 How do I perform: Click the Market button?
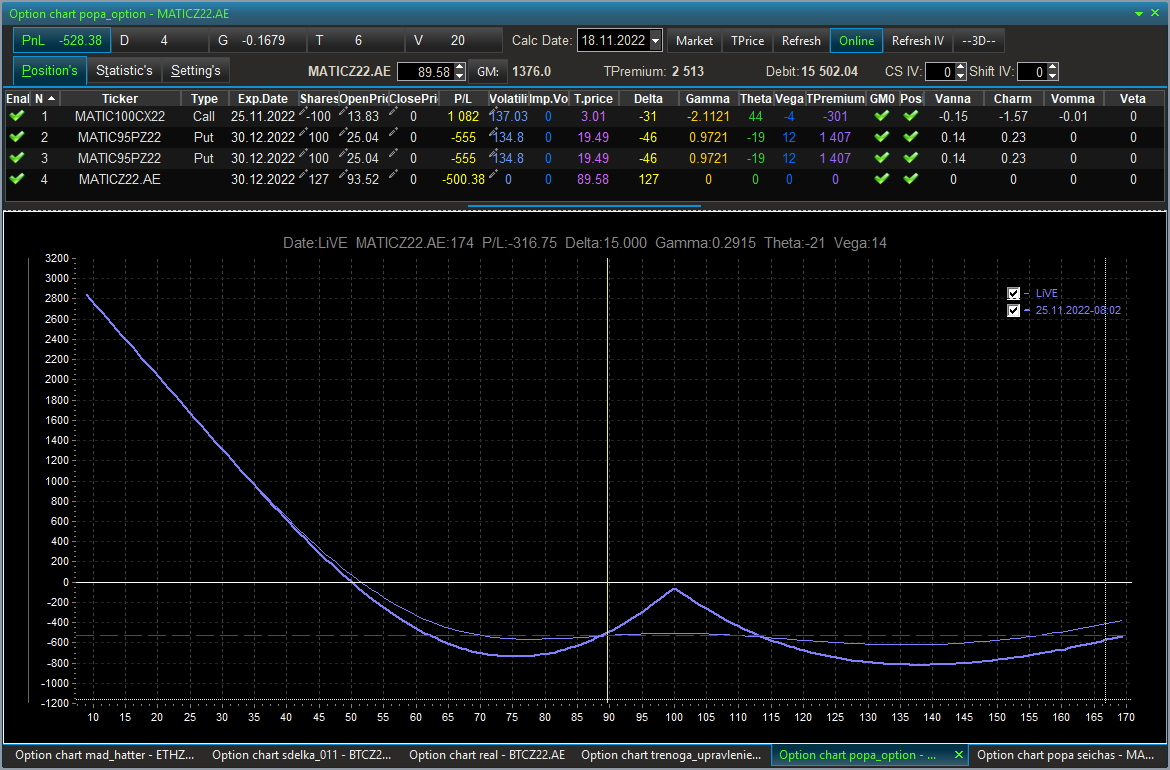(694, 41)
